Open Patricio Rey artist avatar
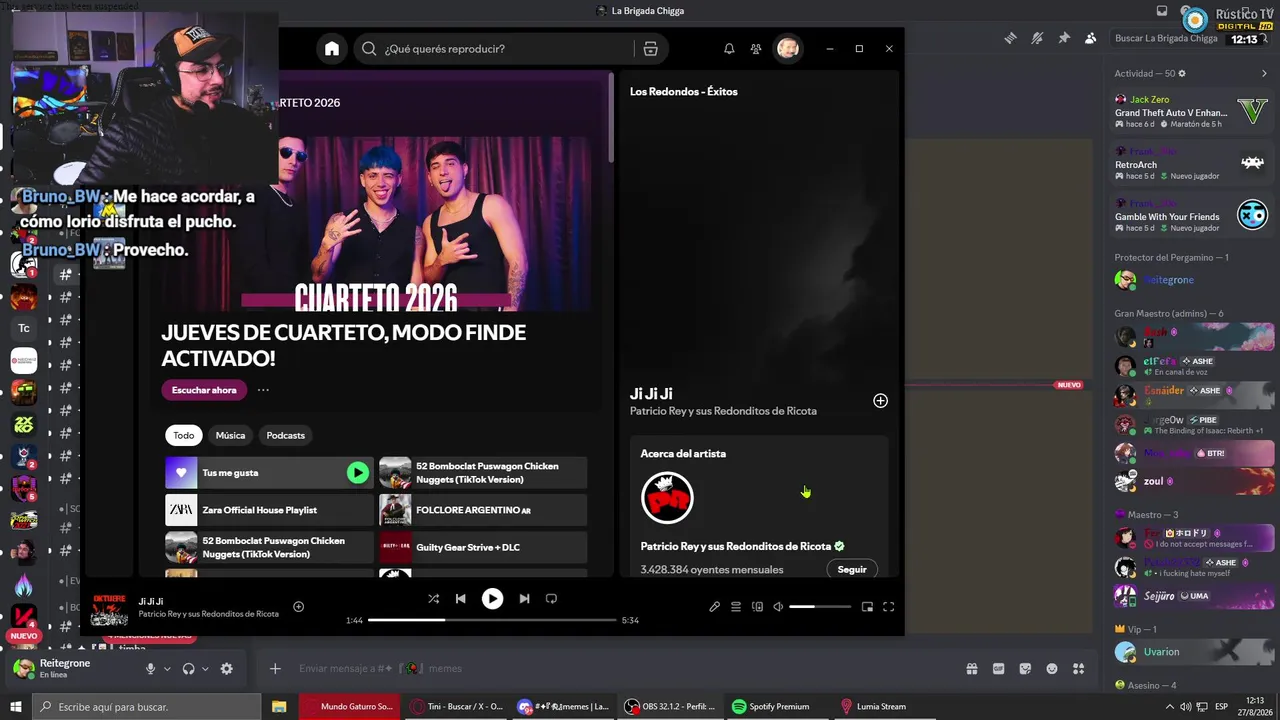The width and height of the screenshot is (1280, 720). (667, 498)
